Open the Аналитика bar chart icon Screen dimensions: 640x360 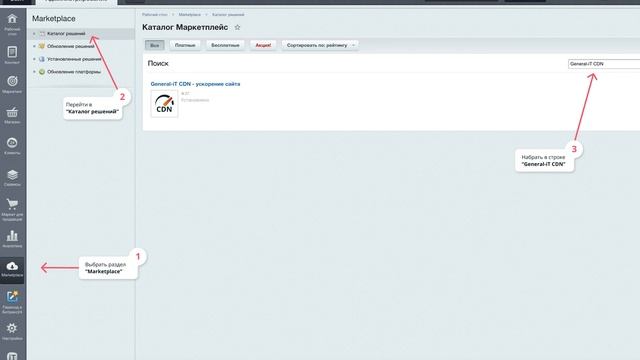click(x=12, y=236)
